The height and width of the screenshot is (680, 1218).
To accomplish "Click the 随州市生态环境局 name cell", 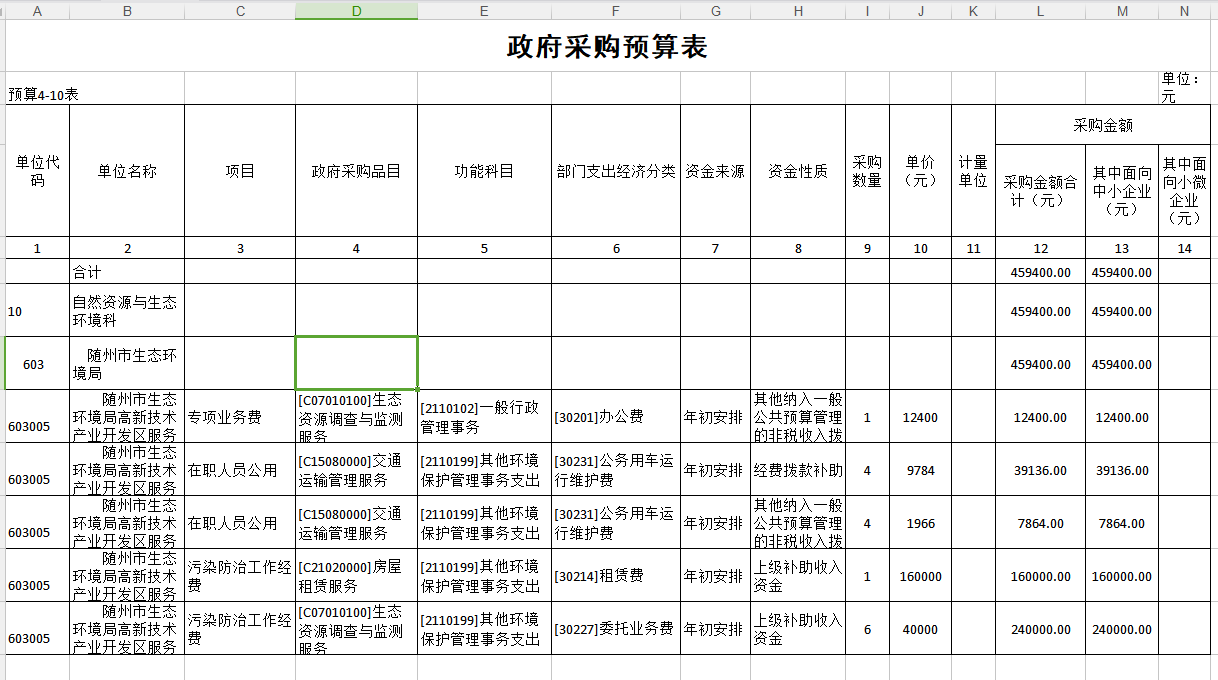I will (127, 364).
